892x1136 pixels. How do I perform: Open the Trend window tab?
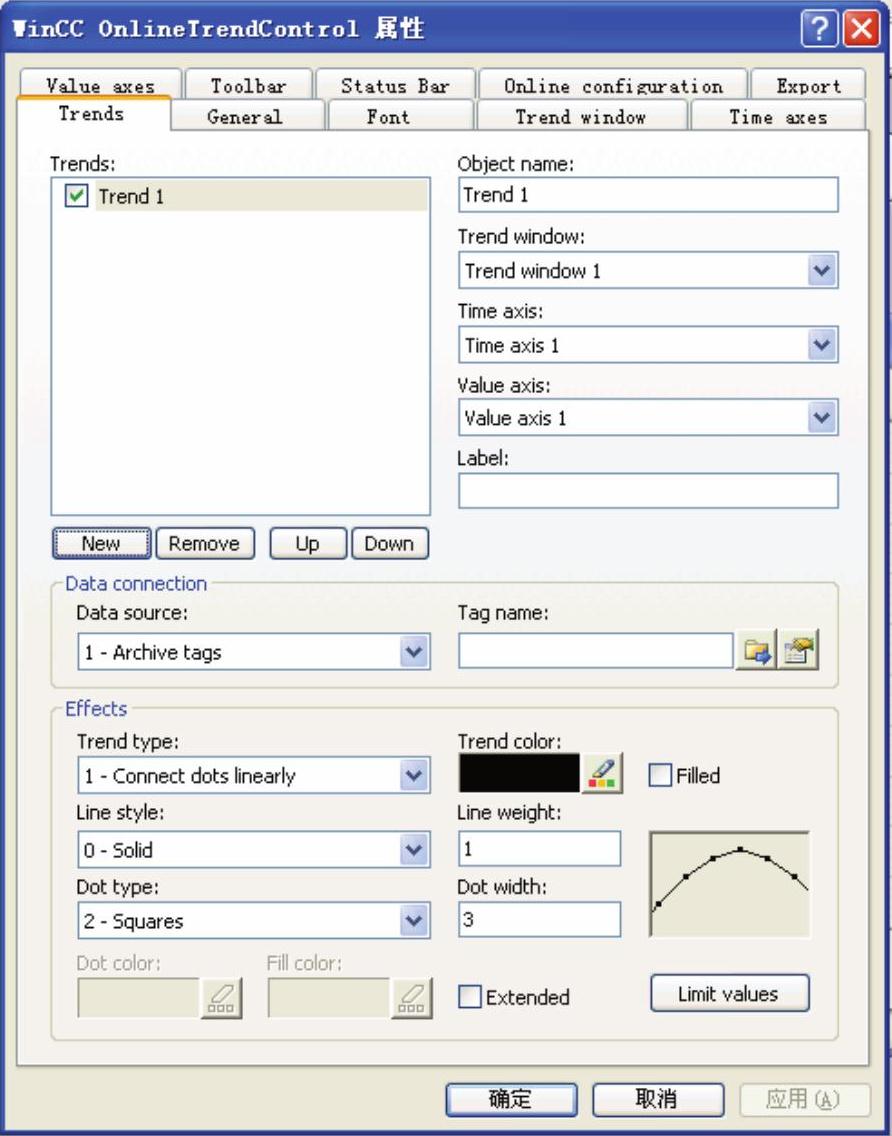tap(580, 116)
